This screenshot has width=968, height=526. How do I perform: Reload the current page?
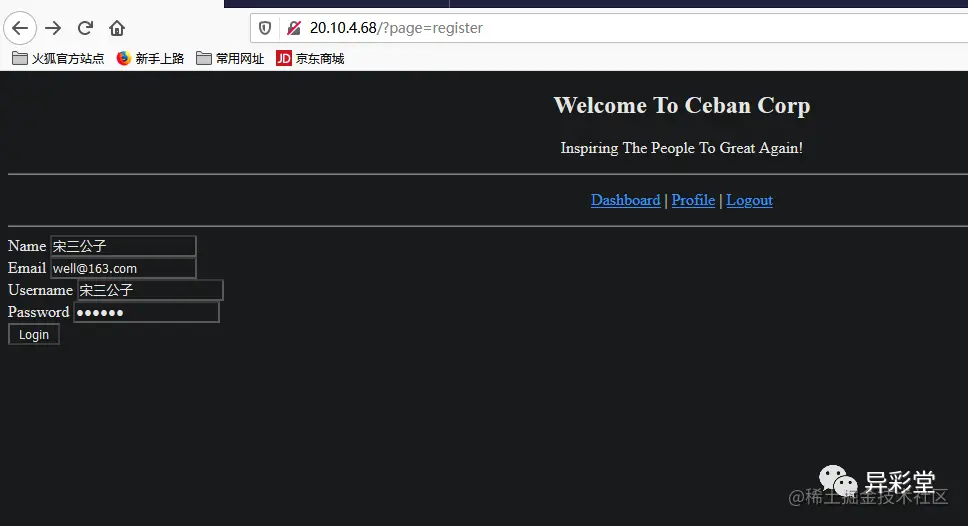pos(85,28)
